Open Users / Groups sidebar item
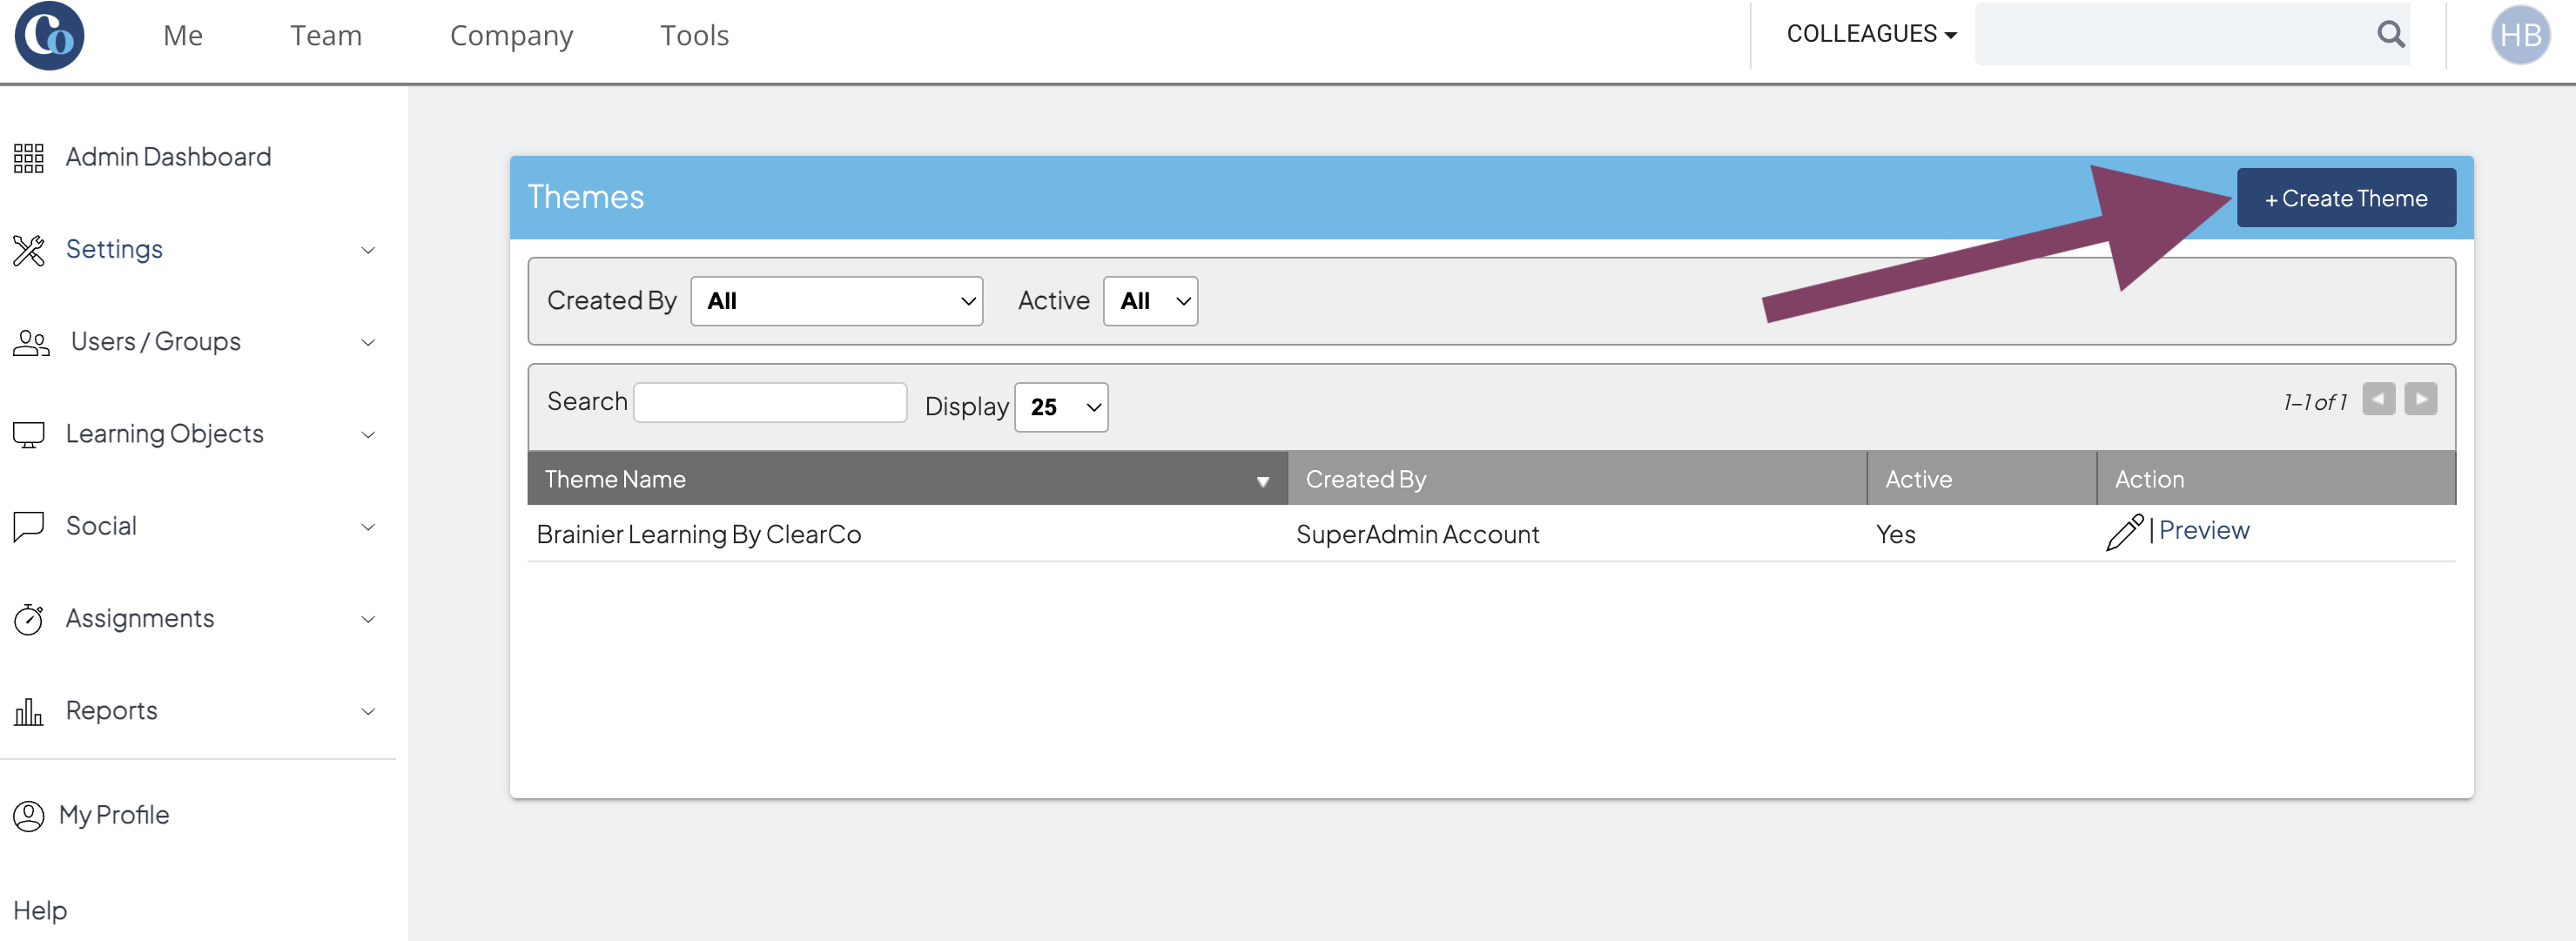Screen dimensions: 2576x941 click(x=156, y=343)
